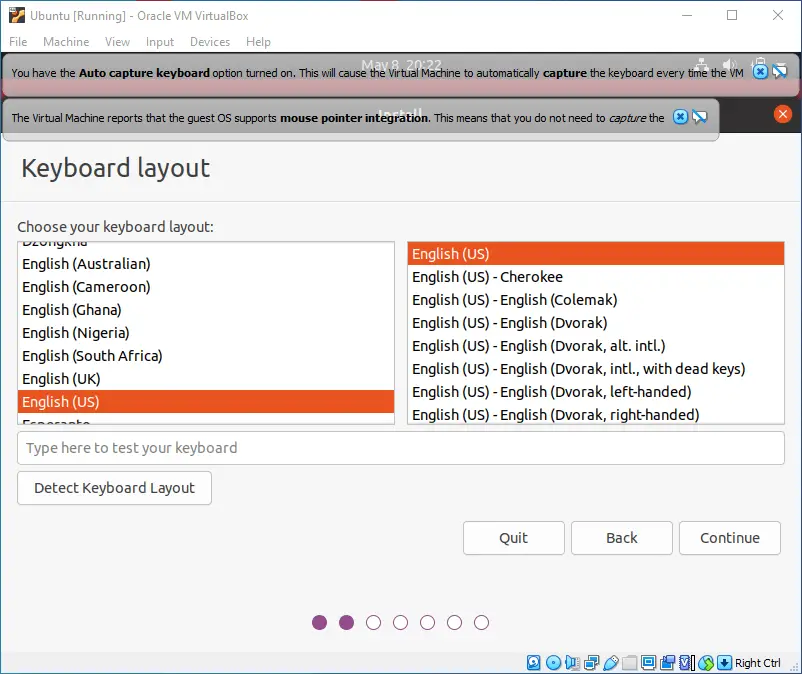The height and width of the screenshot is (674, 802).
Task: Suppress future mouse pointer integration messages
Action: tap(700, 117)
